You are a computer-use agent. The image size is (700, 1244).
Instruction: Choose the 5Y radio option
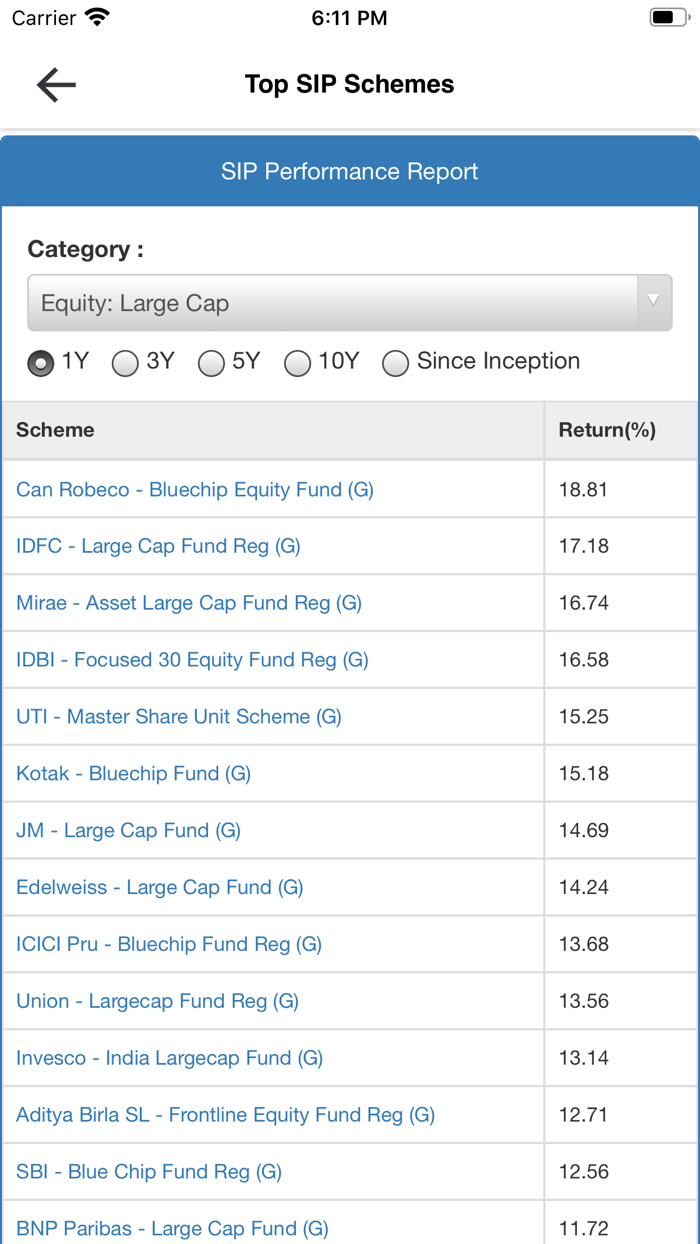[211, 363]
